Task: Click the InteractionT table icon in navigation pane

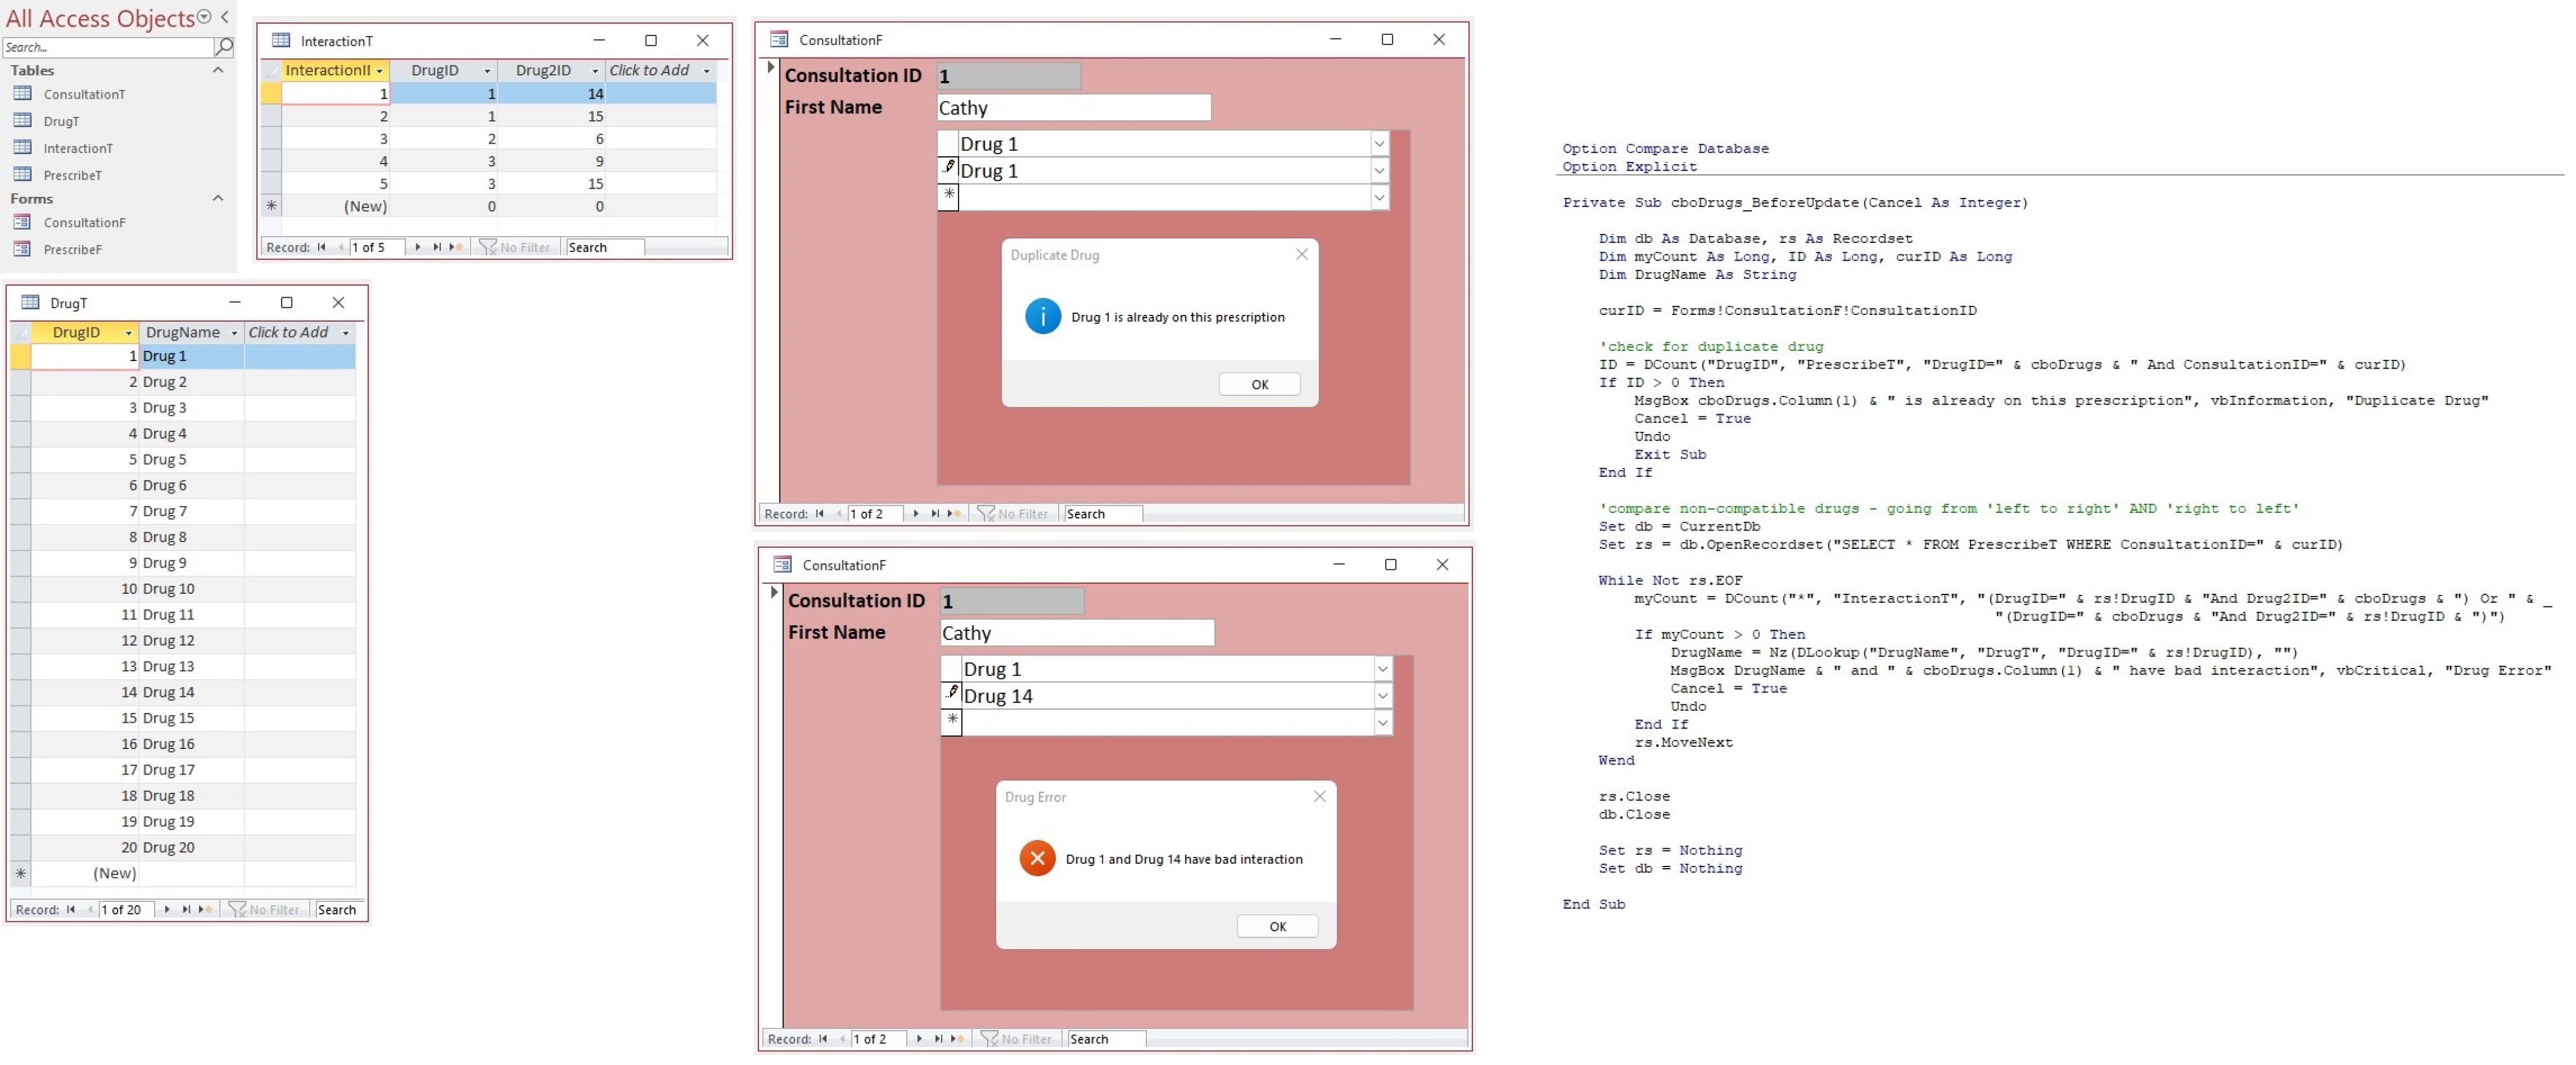Action: 22,148
